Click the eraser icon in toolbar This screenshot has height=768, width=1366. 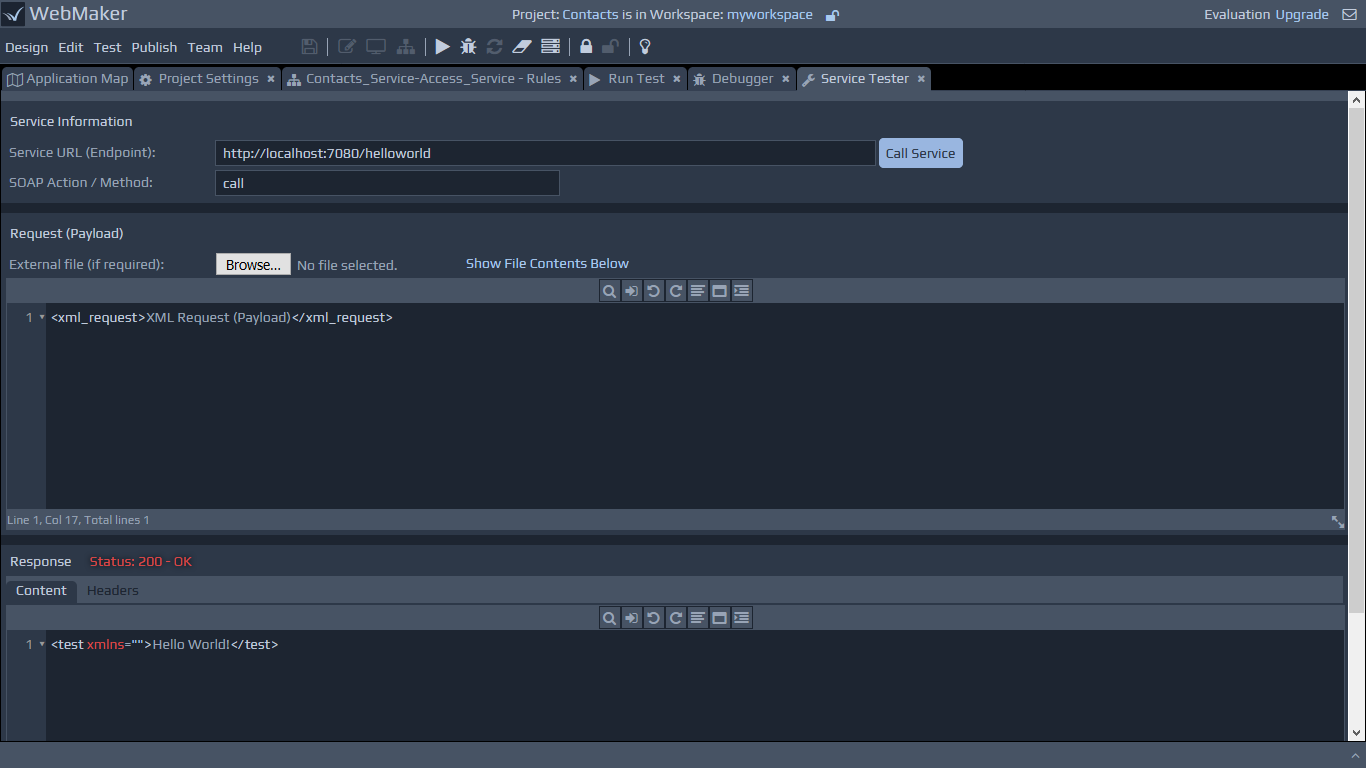point(521,47)
